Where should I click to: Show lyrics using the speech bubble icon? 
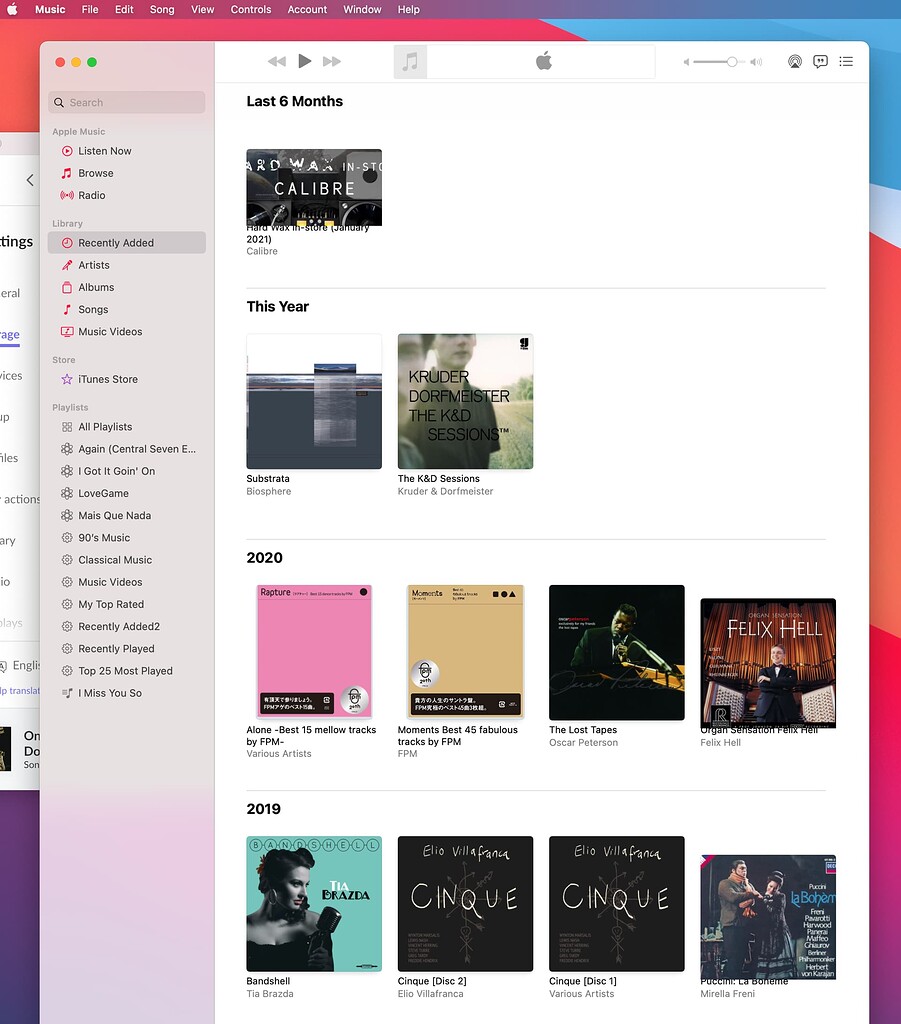820,61
